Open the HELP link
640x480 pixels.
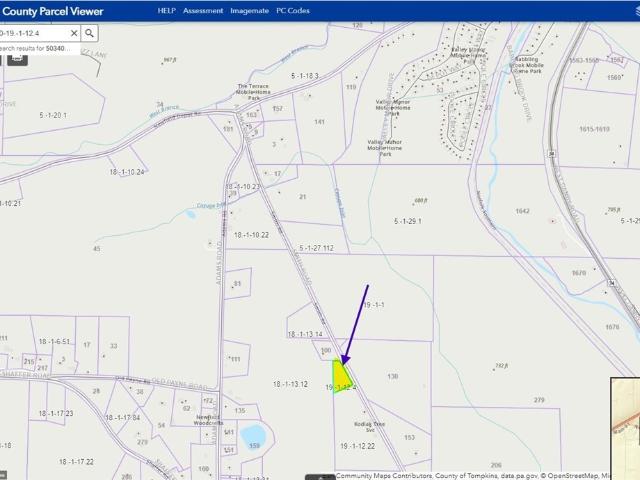(167, 11)
